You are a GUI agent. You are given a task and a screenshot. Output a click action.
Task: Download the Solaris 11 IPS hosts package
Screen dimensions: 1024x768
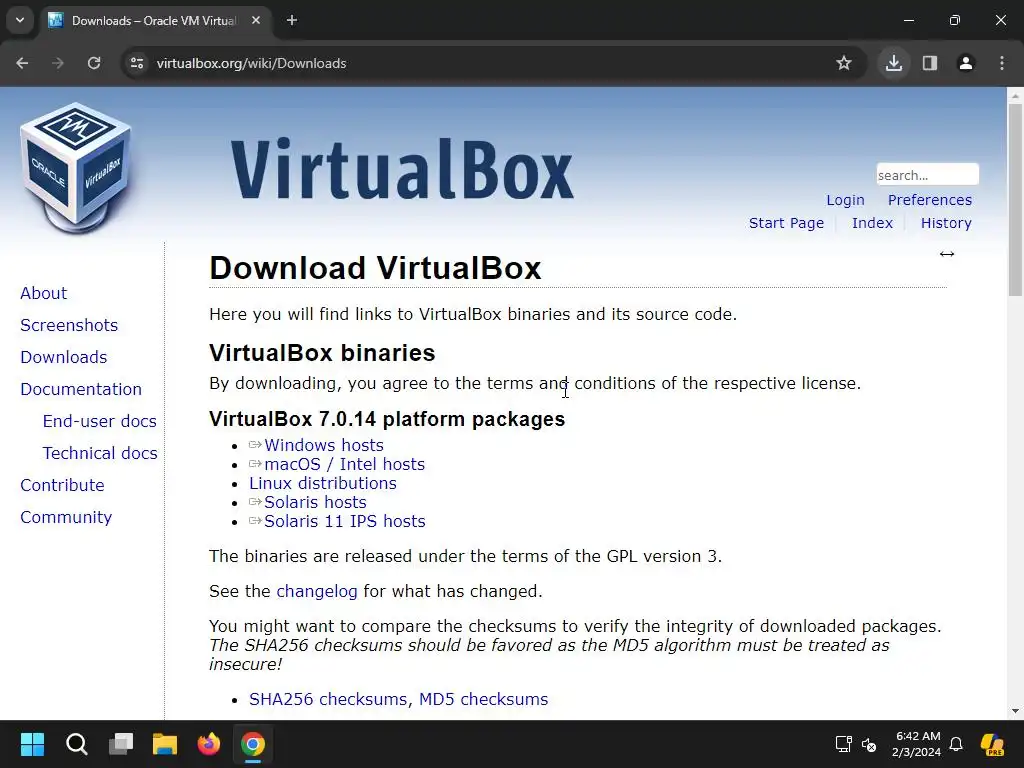click(x=344, y=521)
